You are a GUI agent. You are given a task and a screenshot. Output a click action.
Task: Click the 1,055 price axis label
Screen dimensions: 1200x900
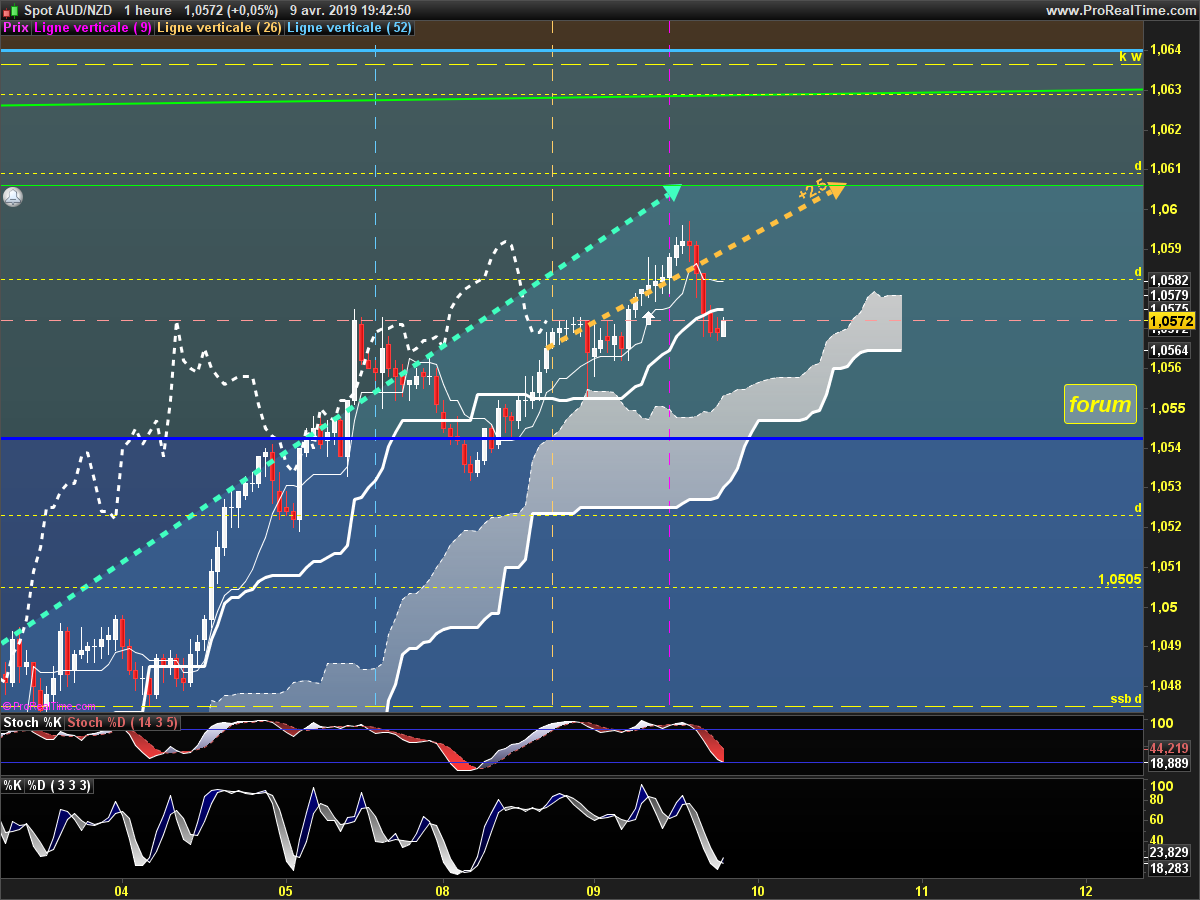click(x=1166, y=408)
